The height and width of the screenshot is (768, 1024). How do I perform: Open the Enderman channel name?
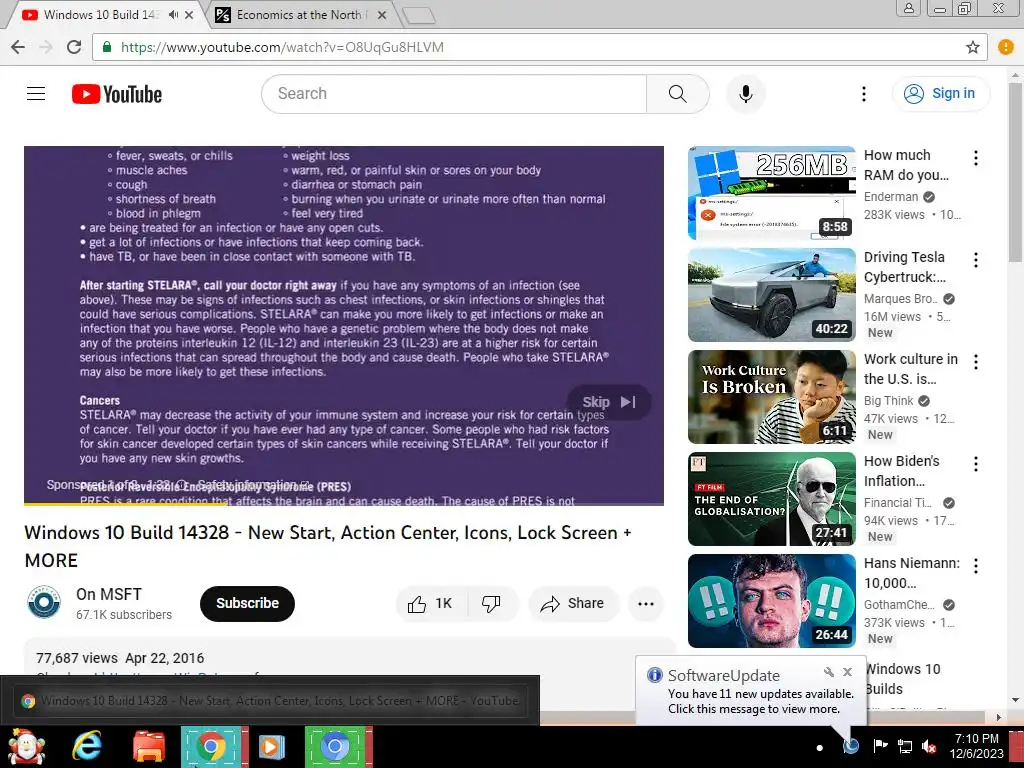point(891,197)
